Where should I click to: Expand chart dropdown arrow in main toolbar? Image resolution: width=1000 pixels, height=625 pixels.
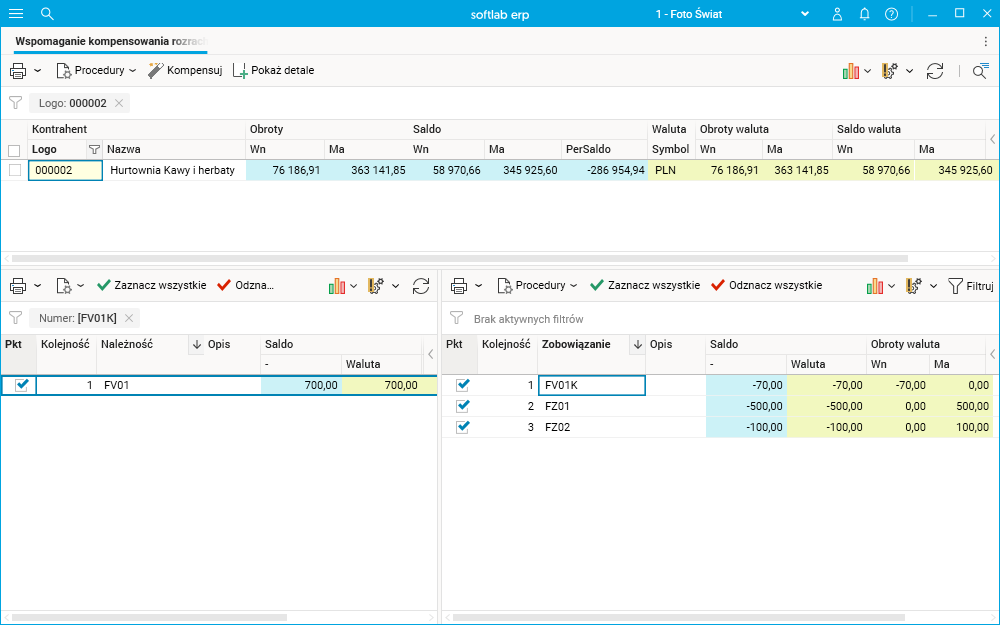pos(867,71)
